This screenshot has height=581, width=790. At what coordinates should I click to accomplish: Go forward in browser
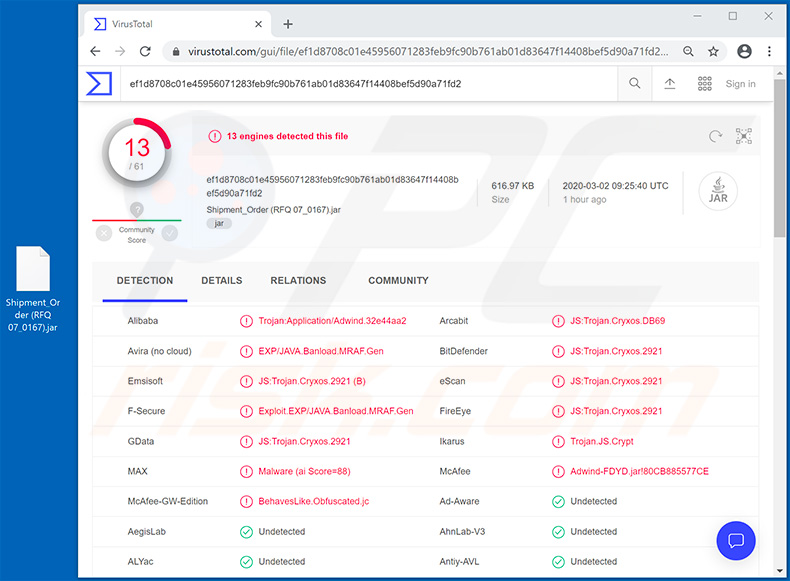coord(120,51)
